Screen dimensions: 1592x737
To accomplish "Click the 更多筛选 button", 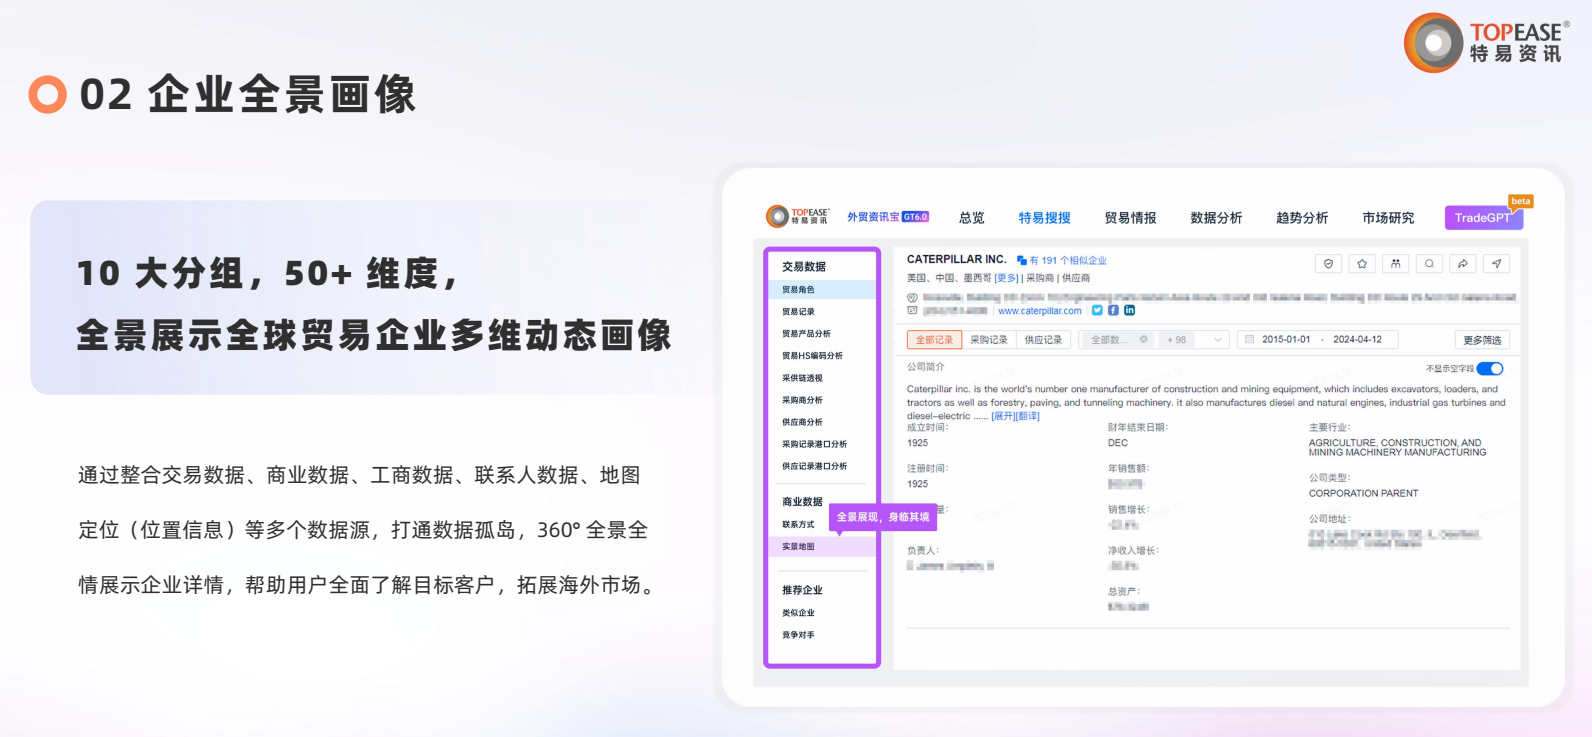I will tap(1482, 340).
